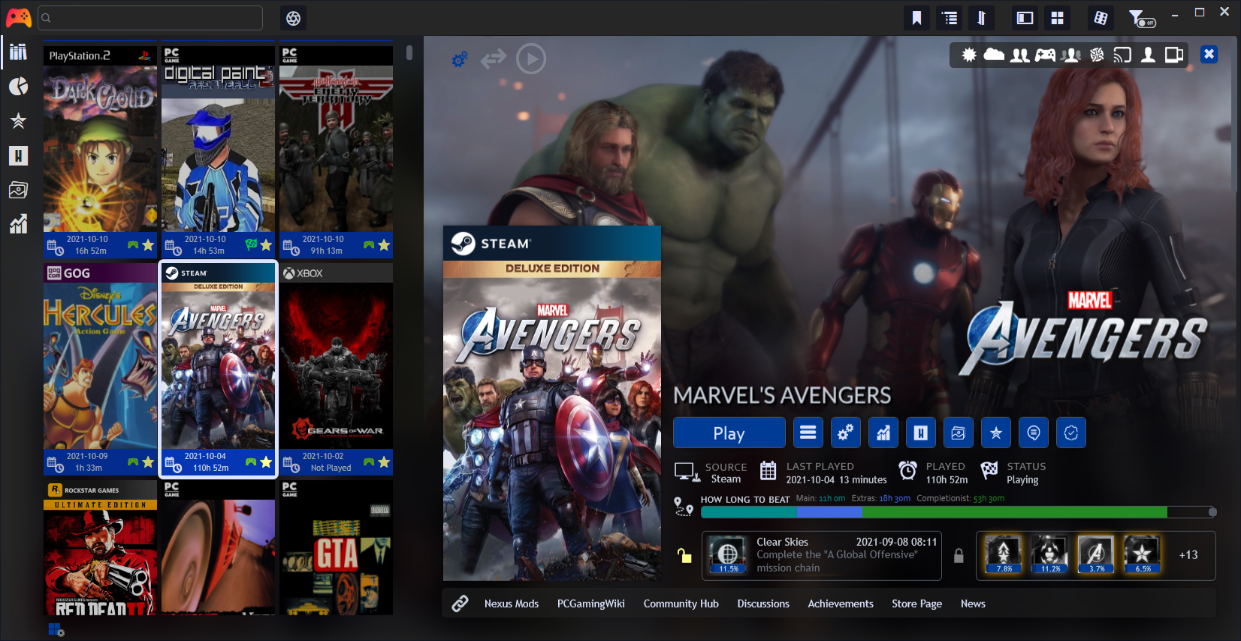
Task: Click the swap arrows icon above the cover
Action: pyautogui.click(x=493, y=60)
